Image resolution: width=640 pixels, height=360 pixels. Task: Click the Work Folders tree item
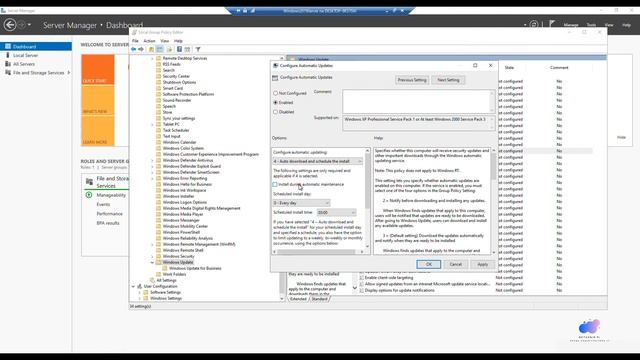point(174,274)
